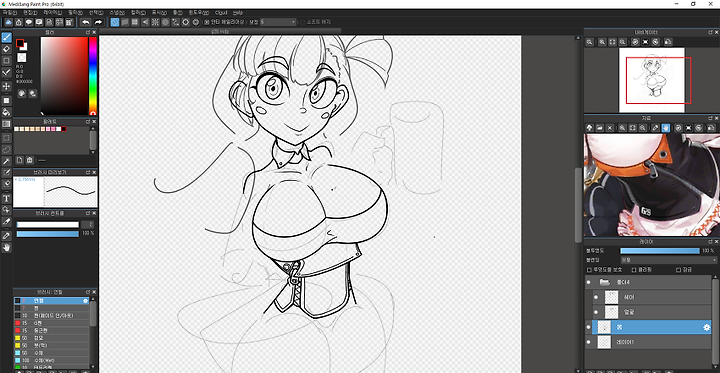Float the Navigator panel with popout icon
The height and width of the screenshot is (373, 720).
tap(710, 32)
